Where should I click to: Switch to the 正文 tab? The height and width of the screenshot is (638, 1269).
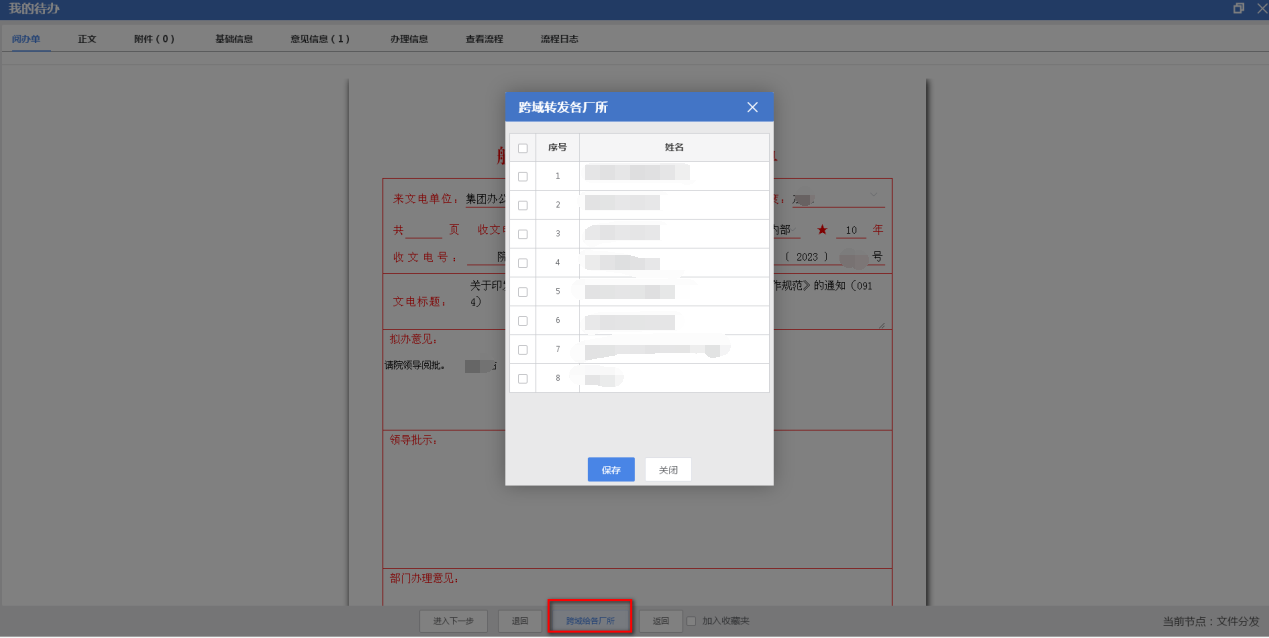coord(87,39)
